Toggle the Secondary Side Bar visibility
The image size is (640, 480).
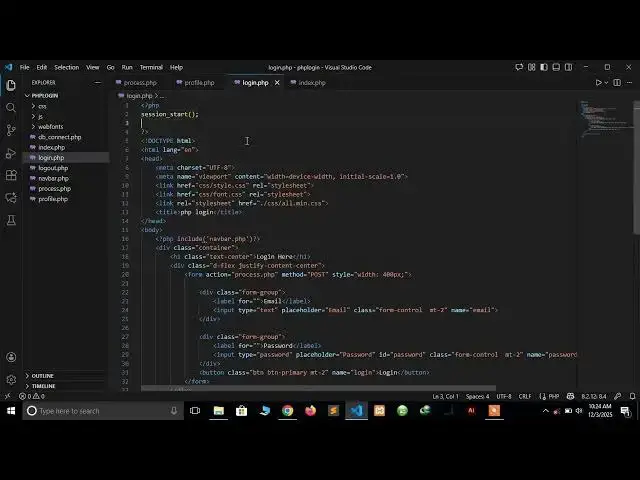pos(568,67)
